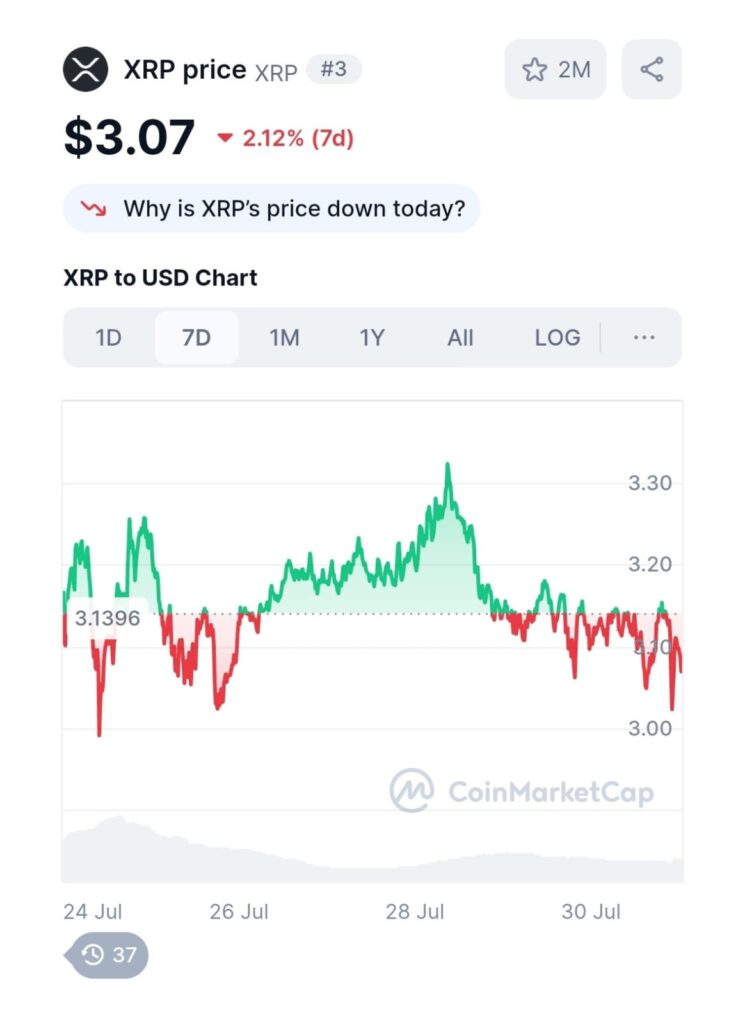Click the 28 Jul price peak on chart
745x1024 pixels.
point(447,466)
